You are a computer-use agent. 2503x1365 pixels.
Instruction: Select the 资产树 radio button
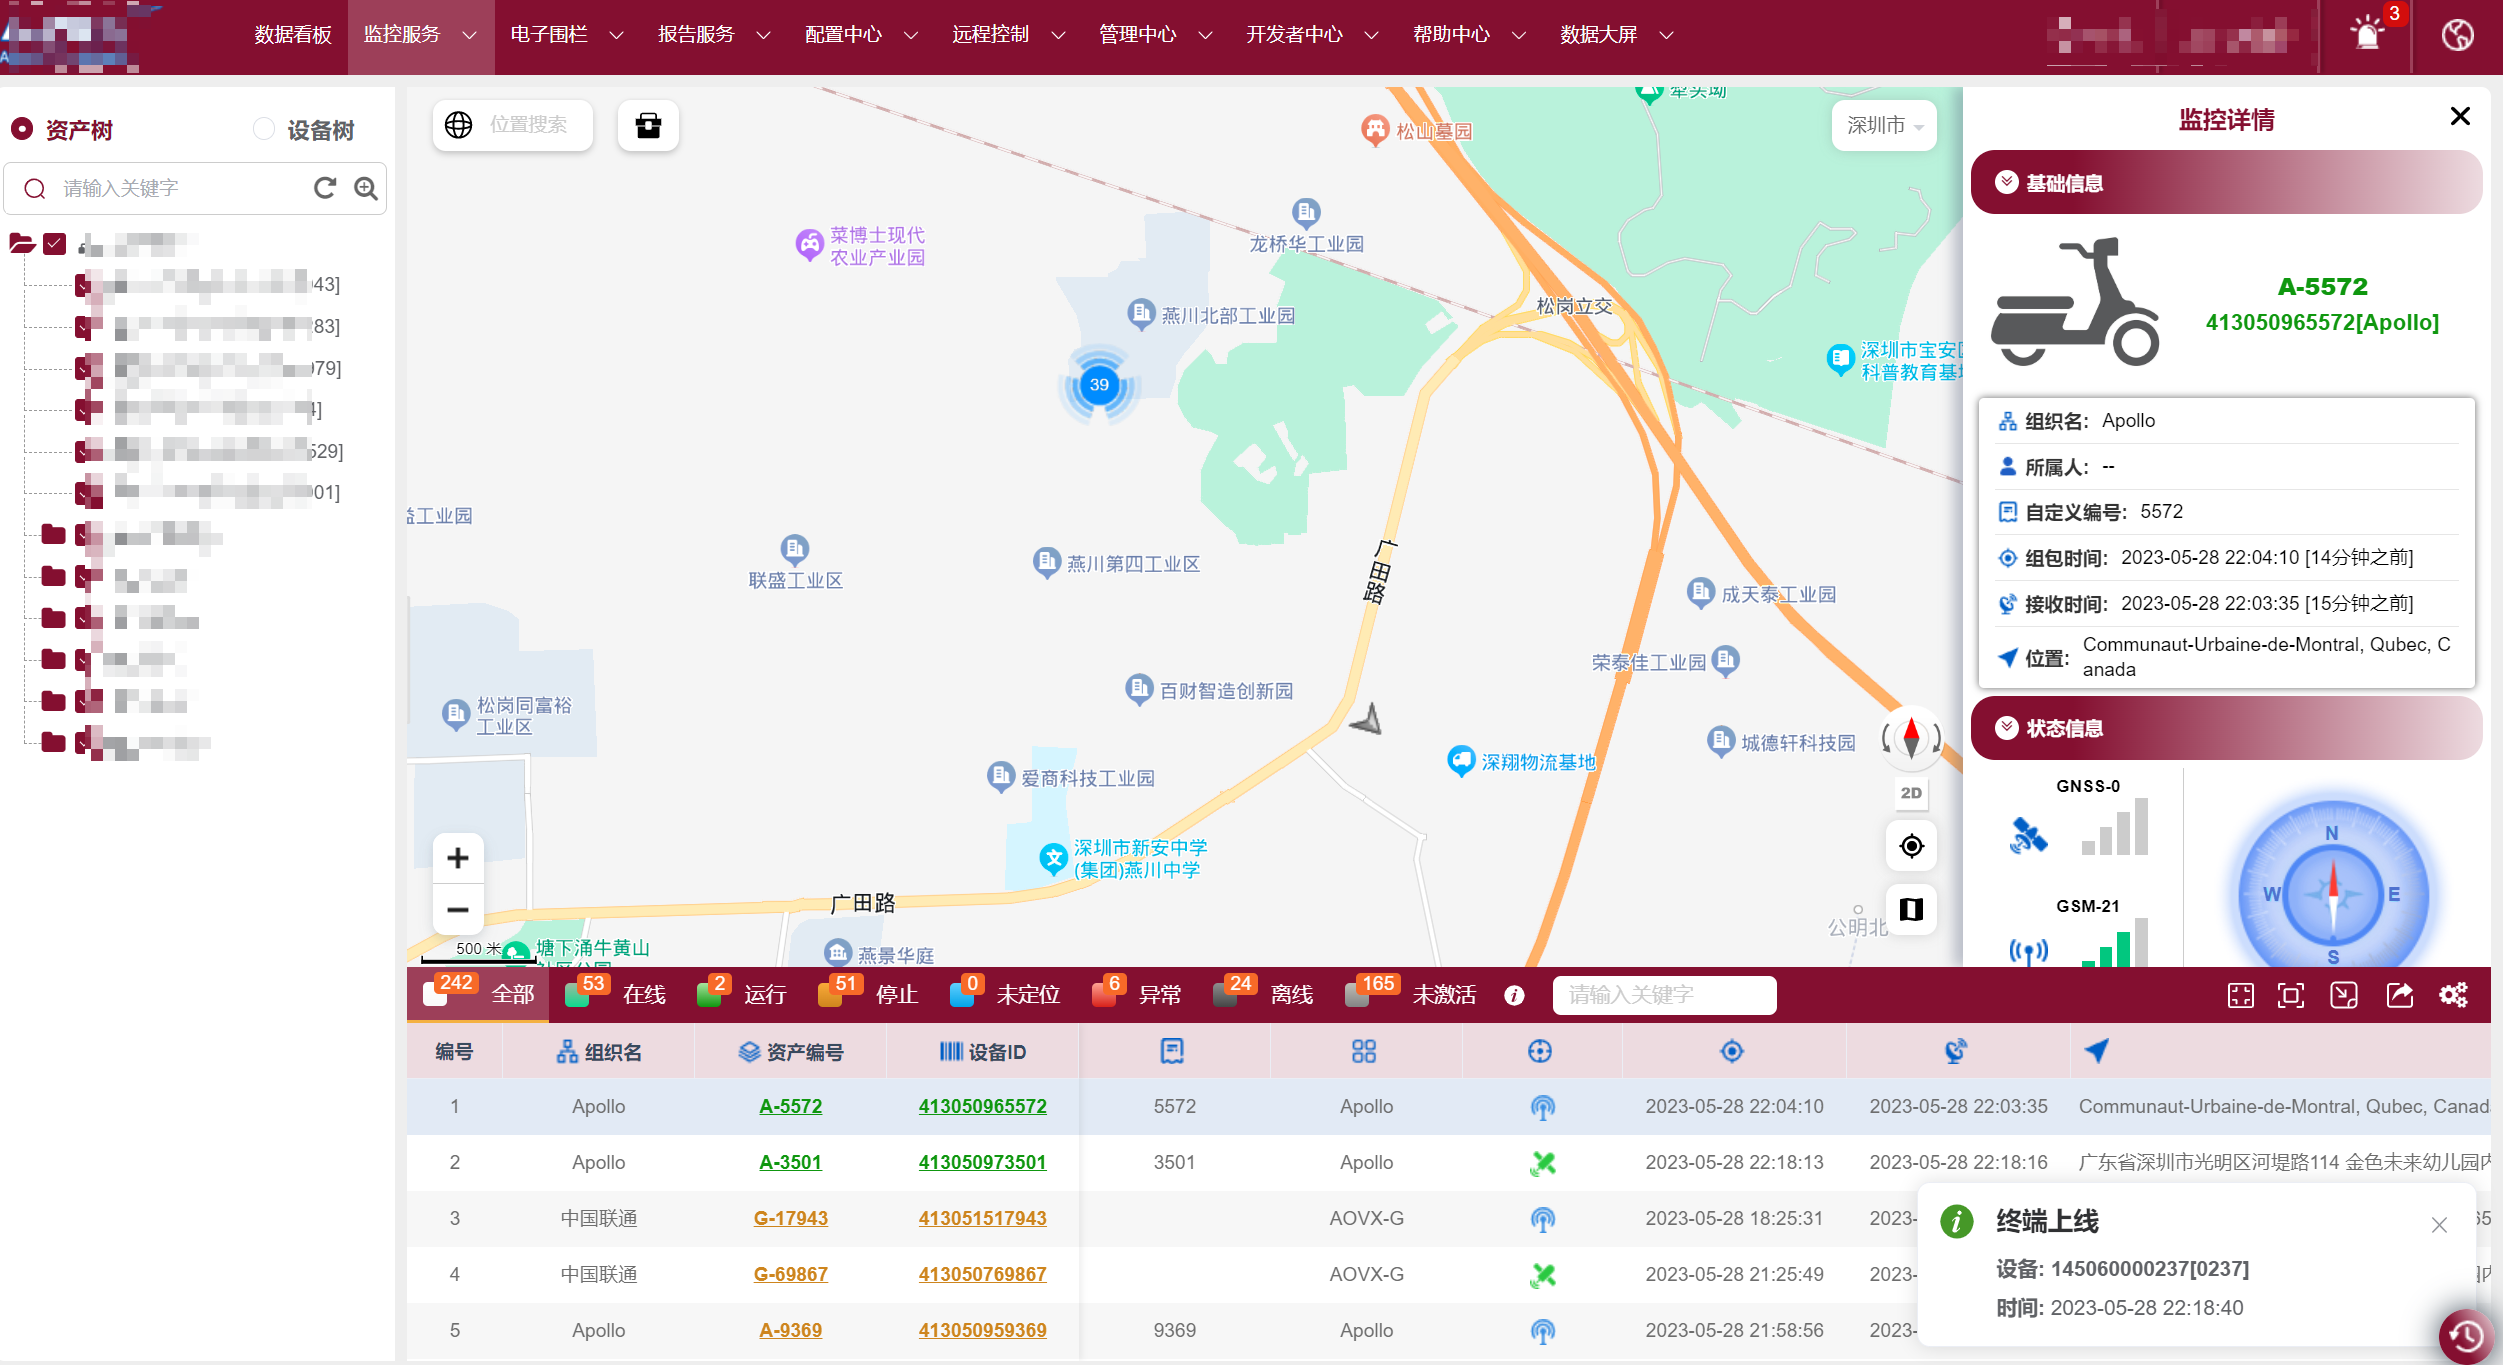point(22,130)
